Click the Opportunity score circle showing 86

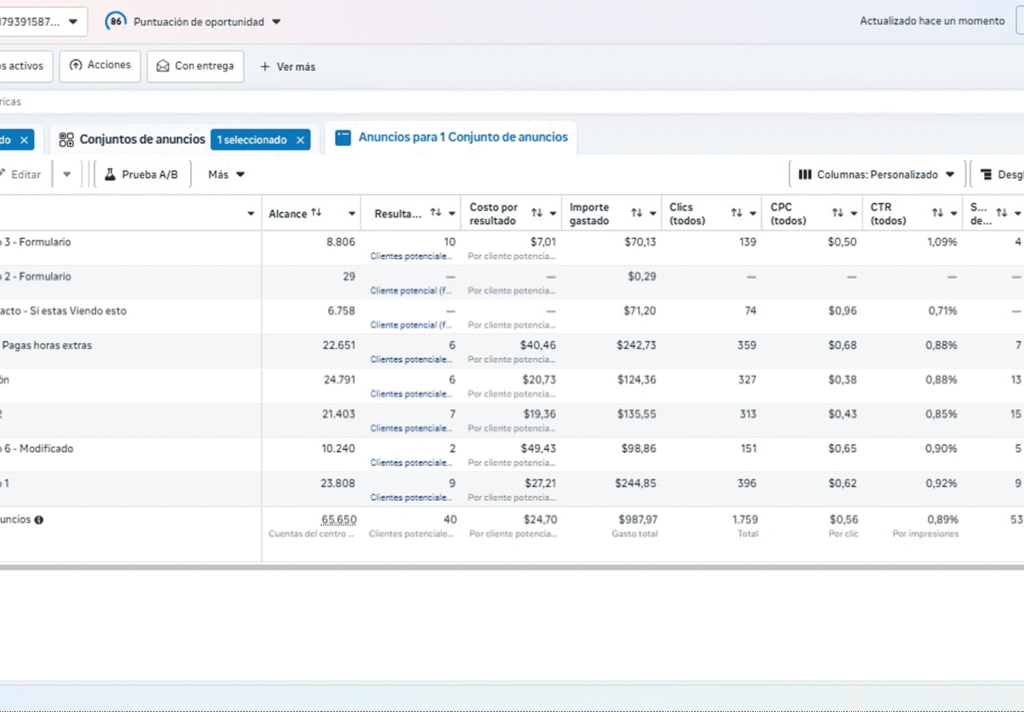click(116, 21)
